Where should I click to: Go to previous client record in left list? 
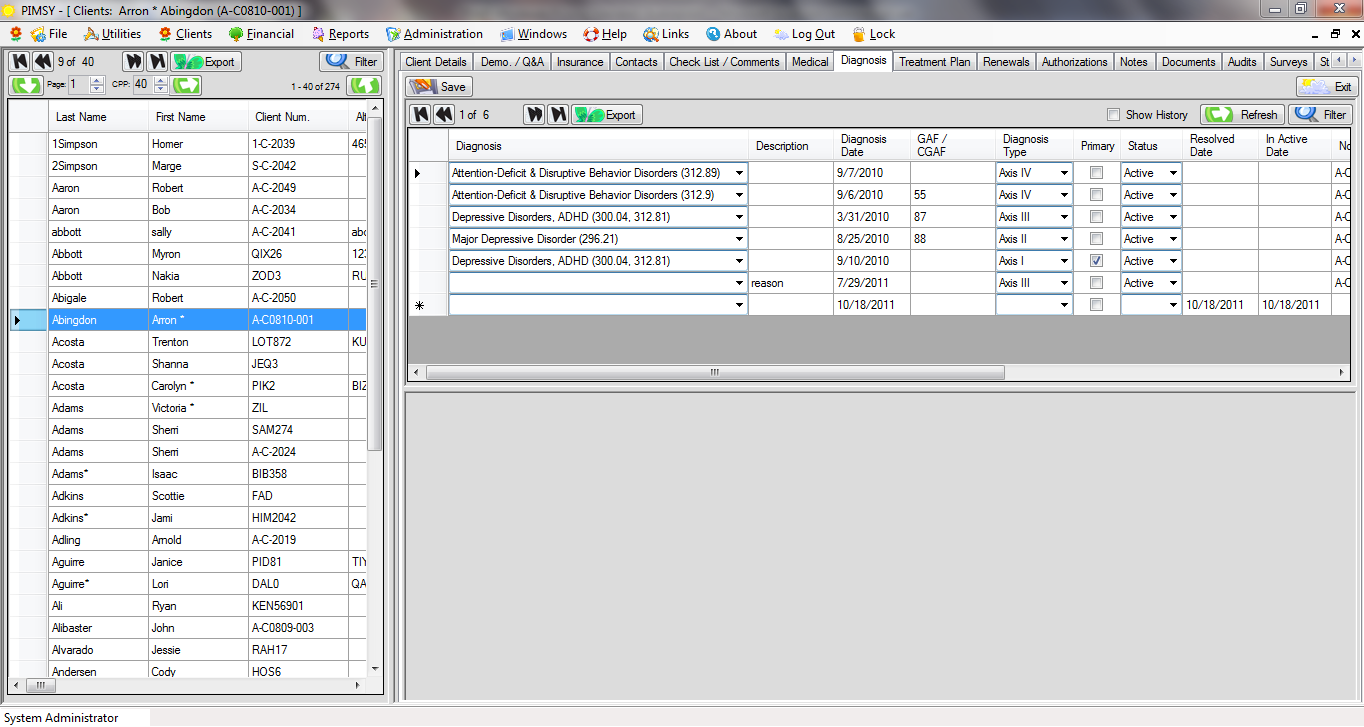(x=43, y=61)
